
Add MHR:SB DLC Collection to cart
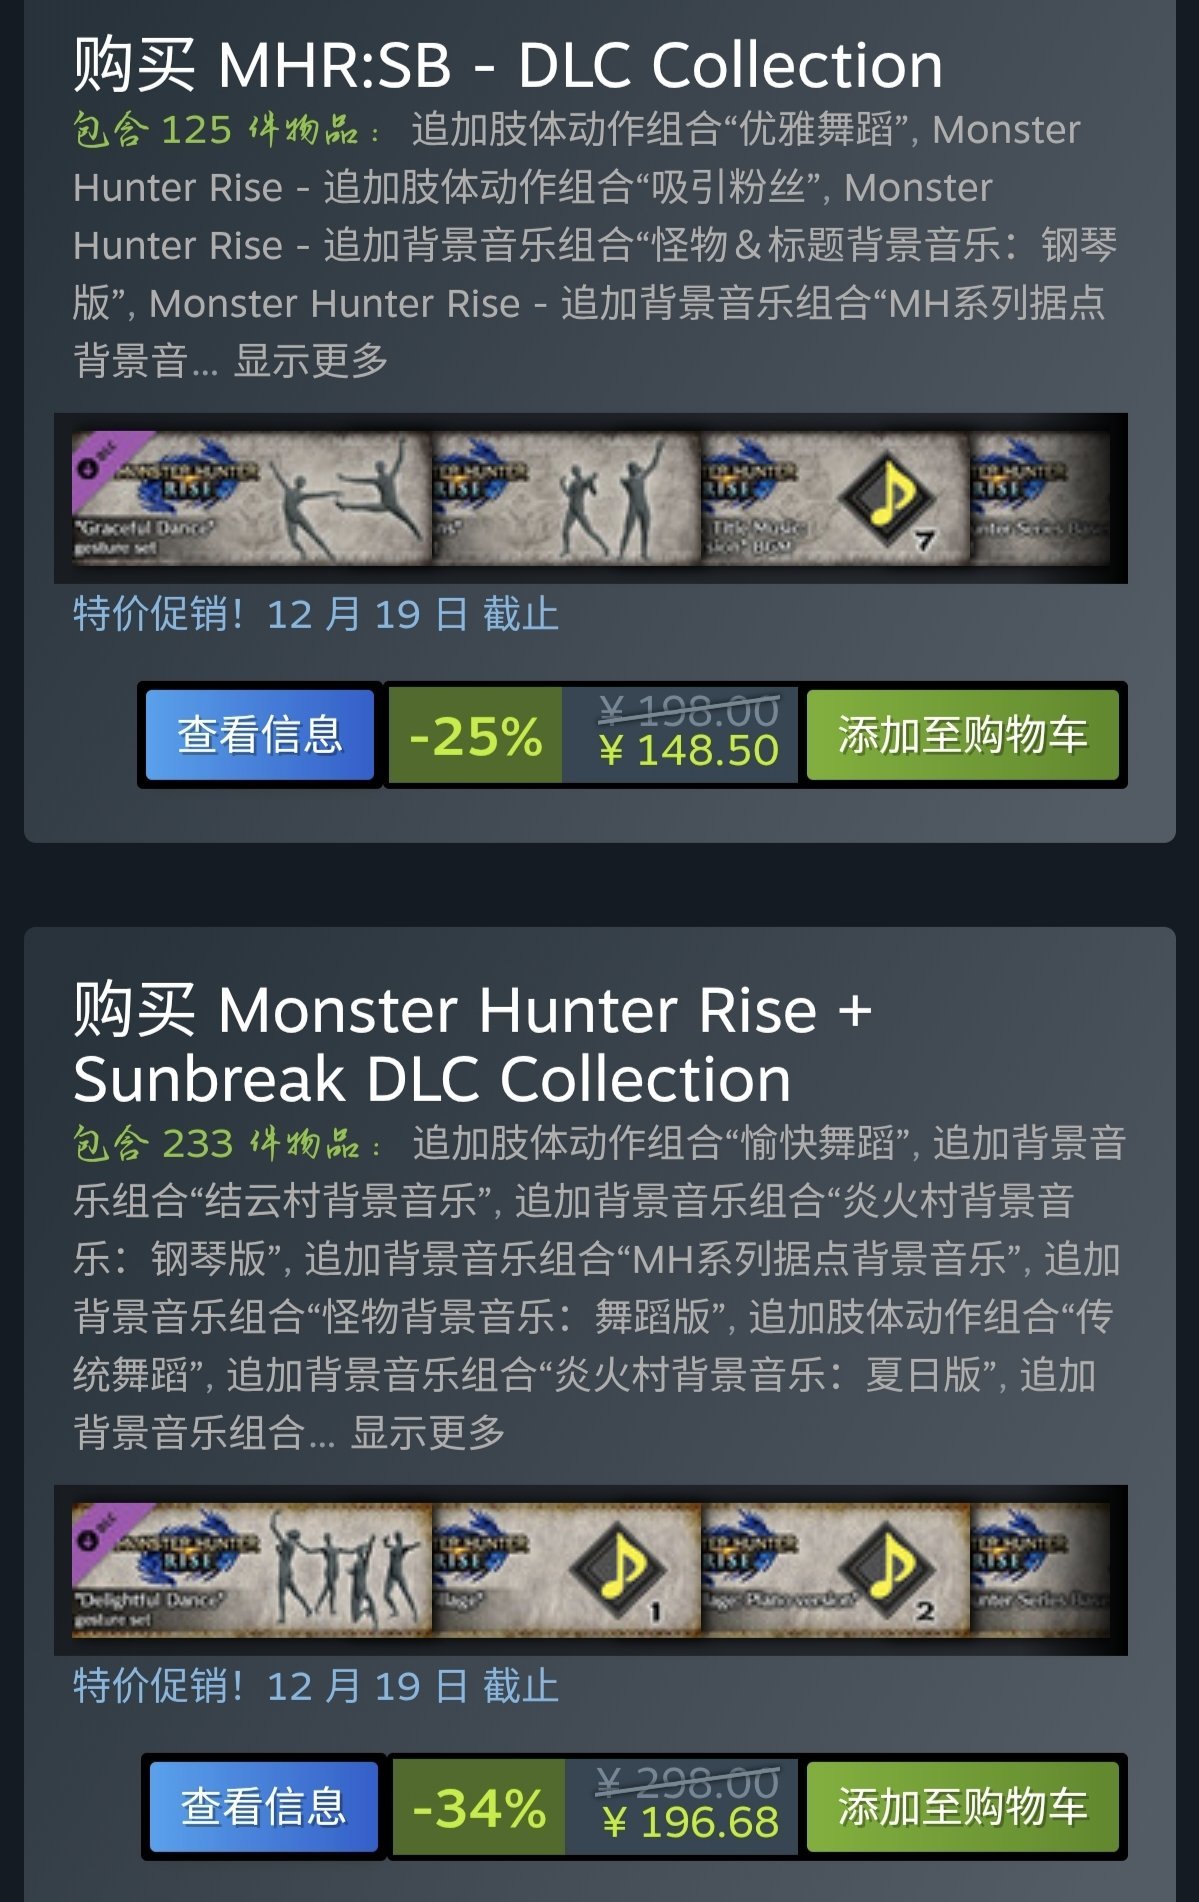tap(962, 735)
